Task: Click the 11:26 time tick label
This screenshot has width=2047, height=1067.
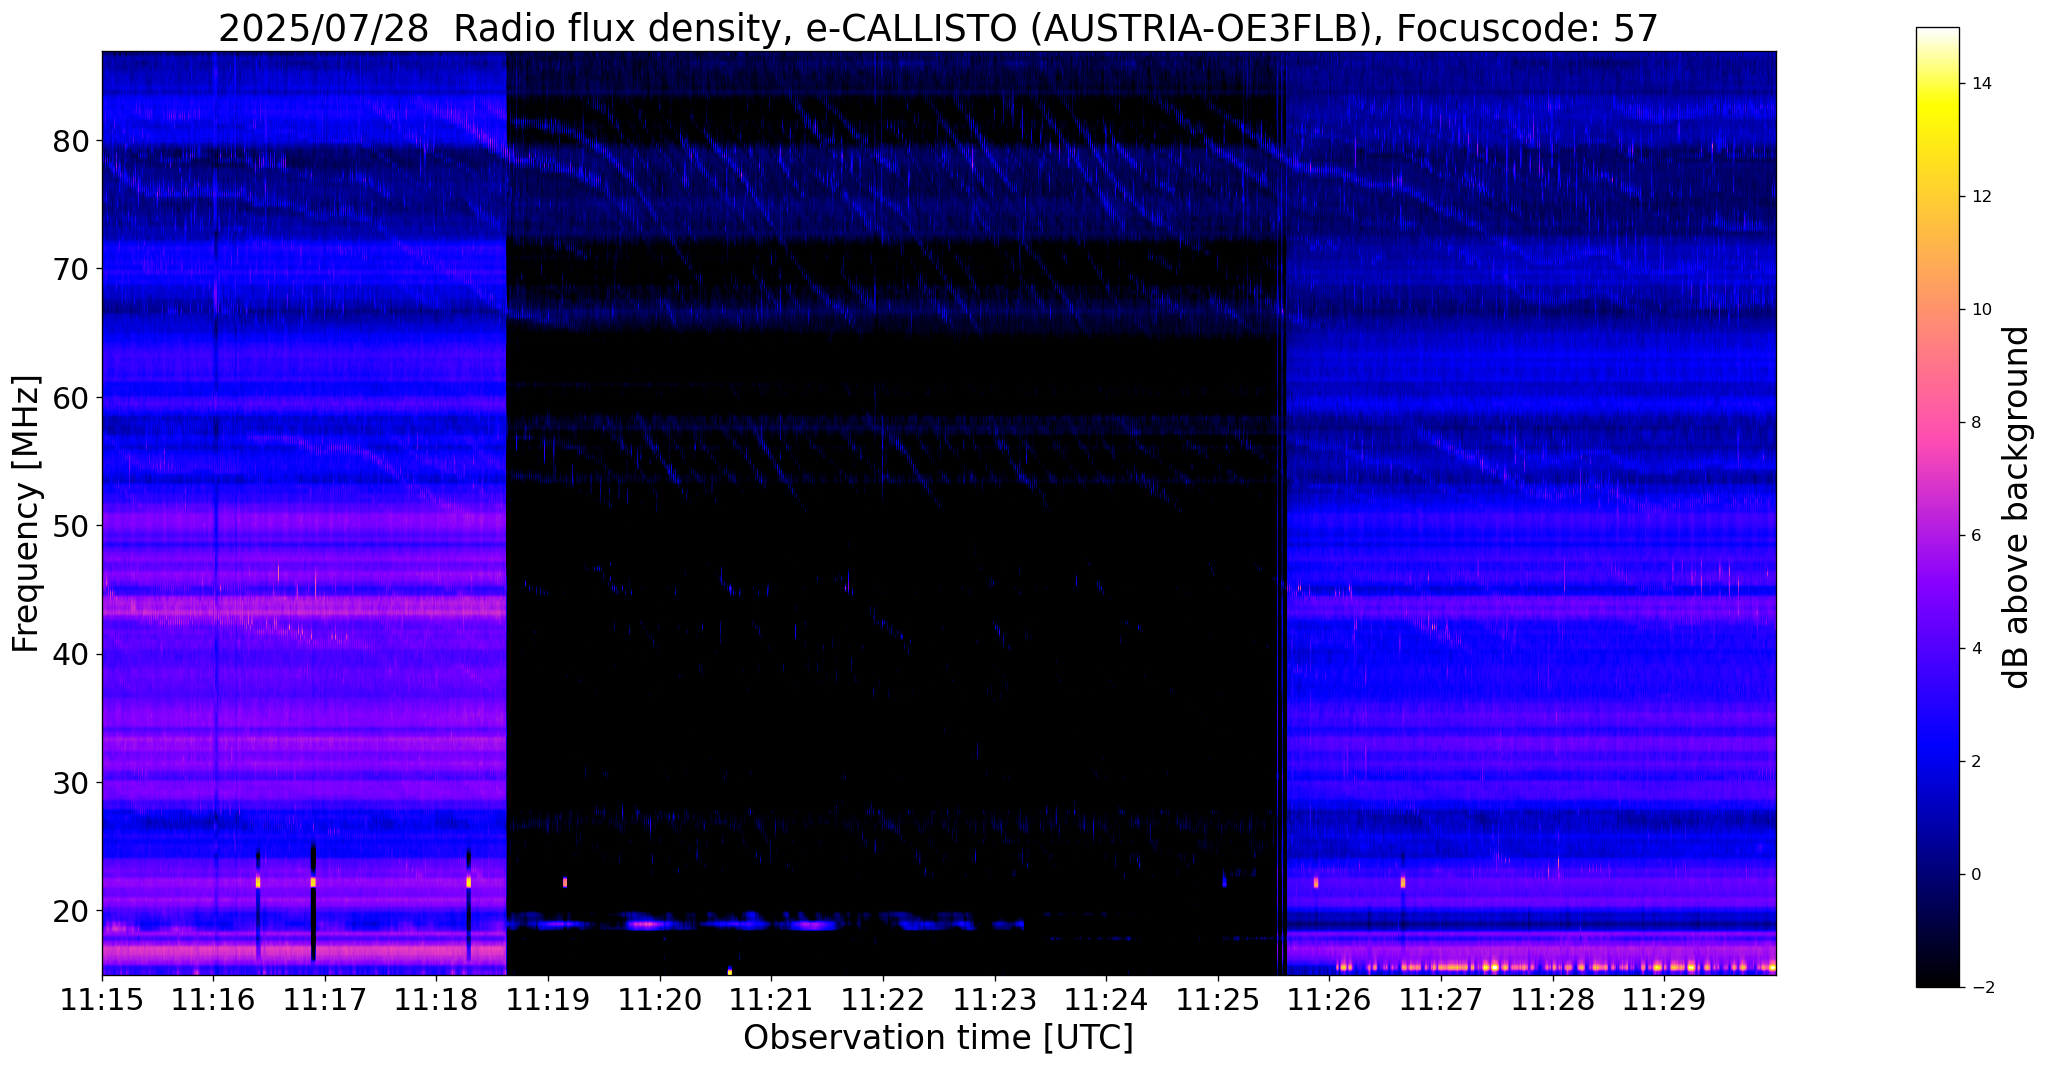Action: 1329,1000
